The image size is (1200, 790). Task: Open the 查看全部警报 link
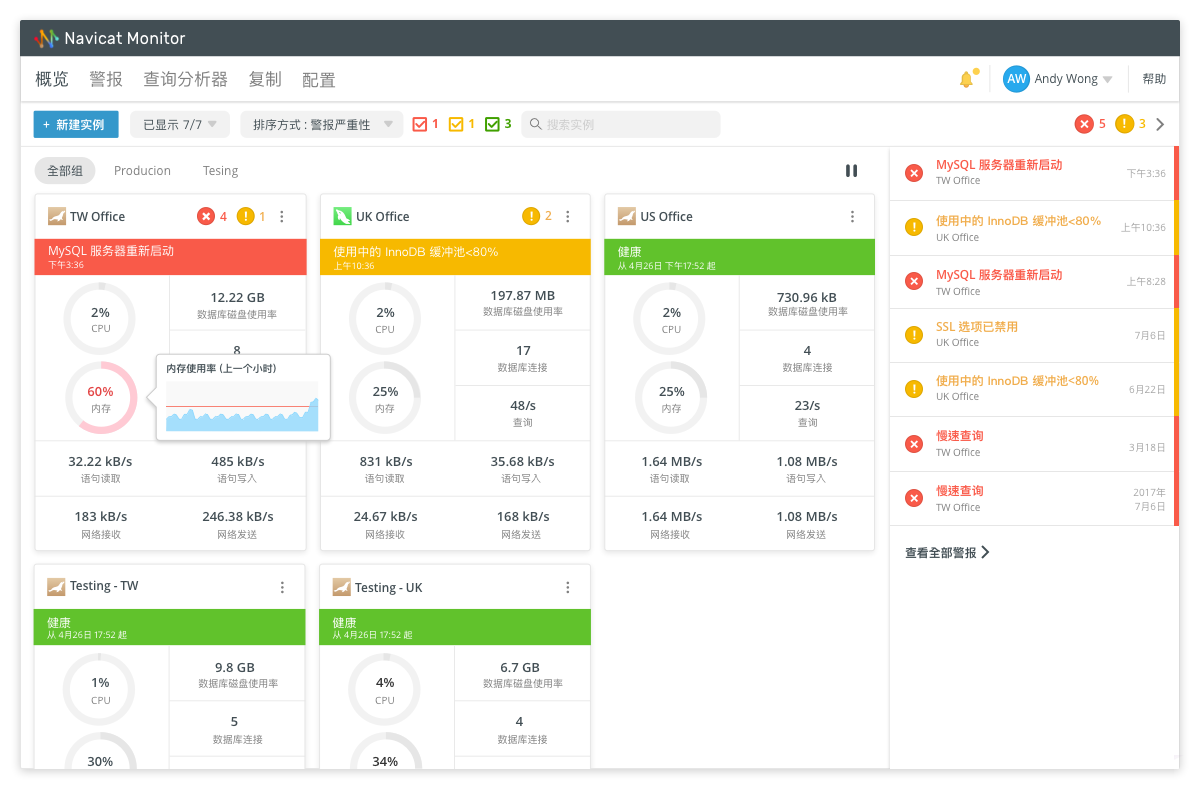[946, 552]
